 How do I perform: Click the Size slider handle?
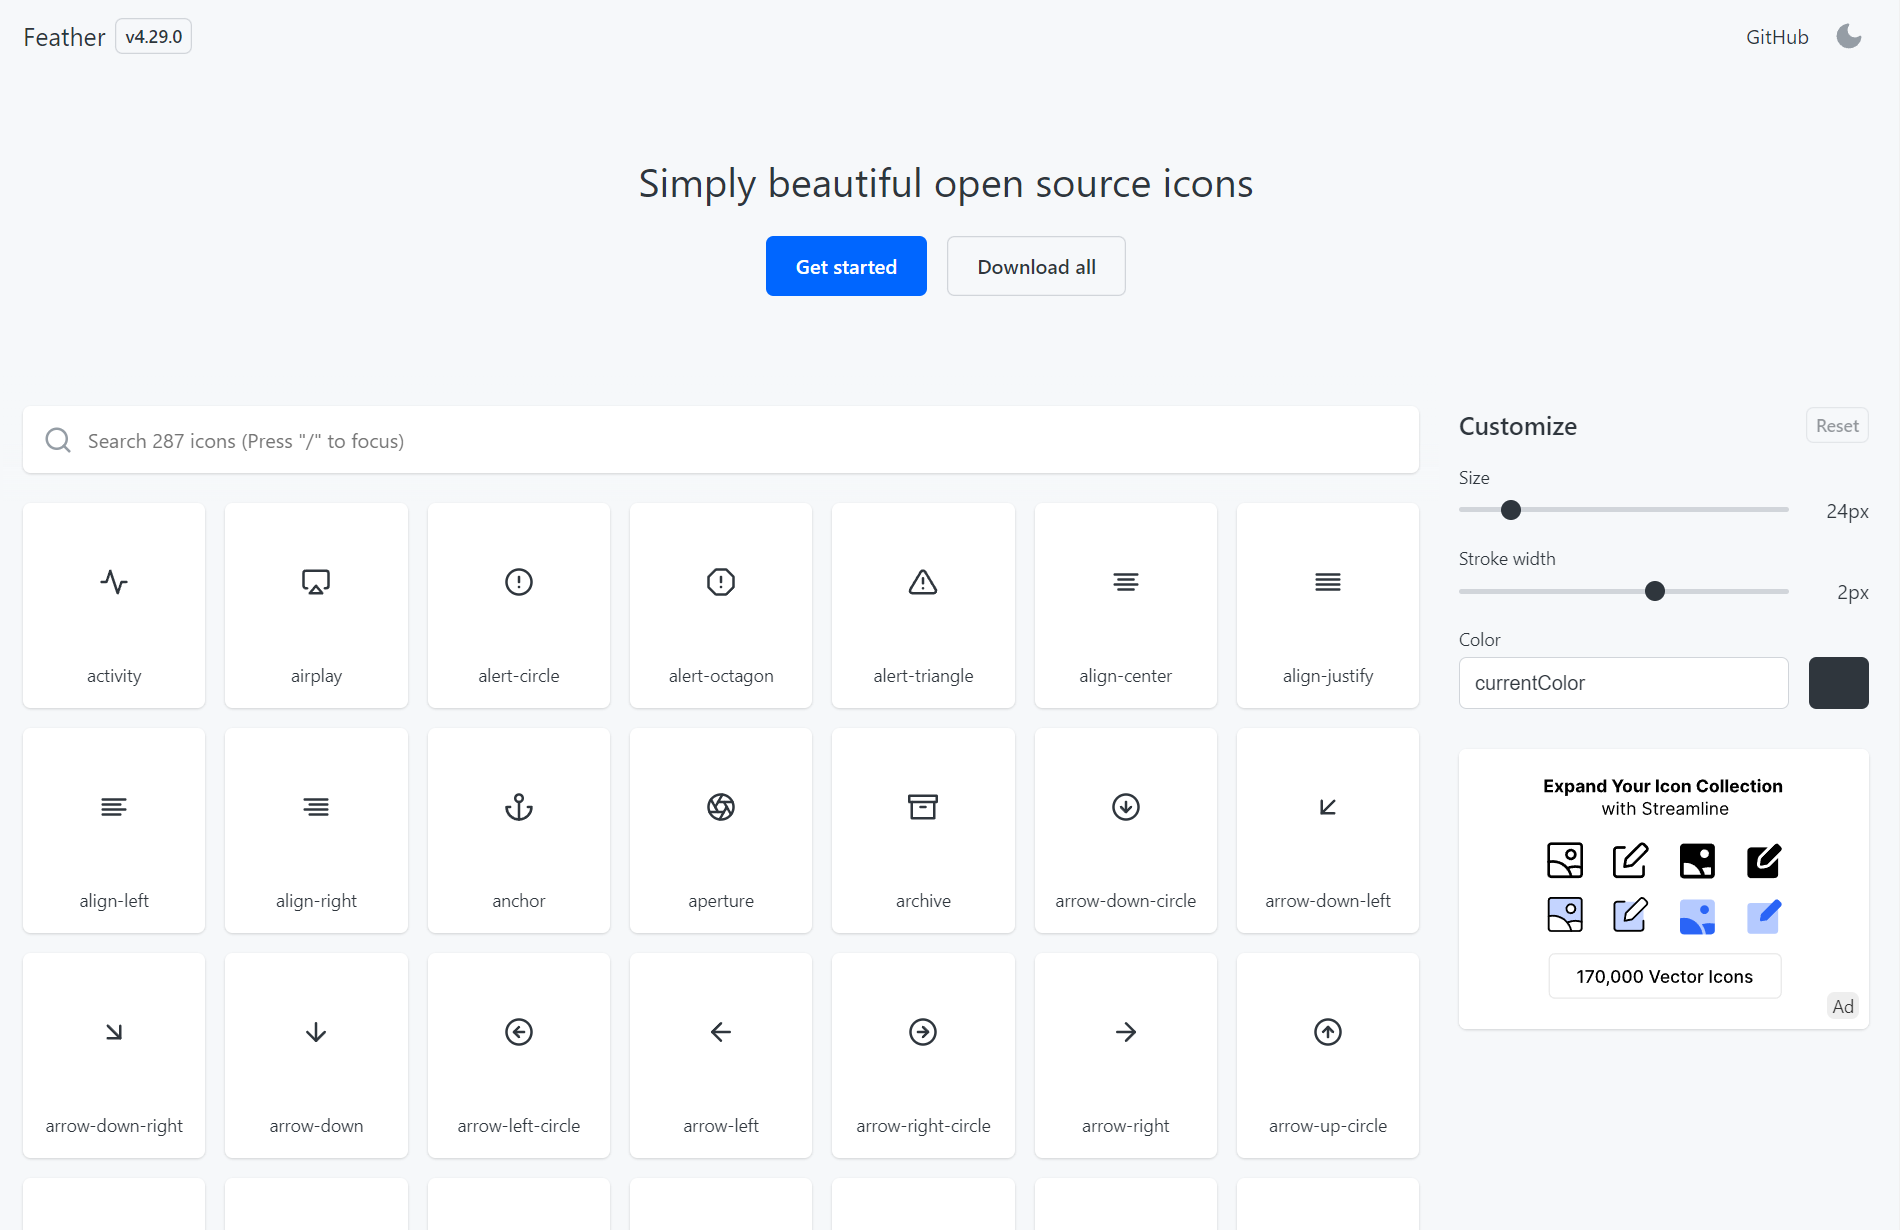[1511, 510]
